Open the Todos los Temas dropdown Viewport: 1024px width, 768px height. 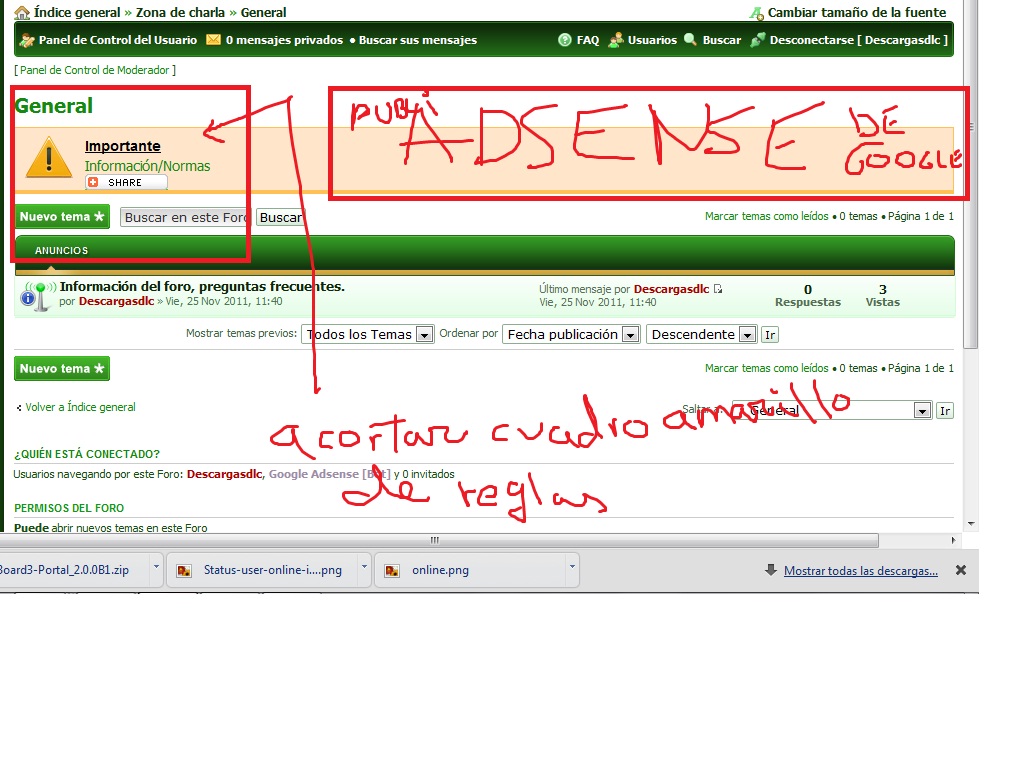[368, 334]
